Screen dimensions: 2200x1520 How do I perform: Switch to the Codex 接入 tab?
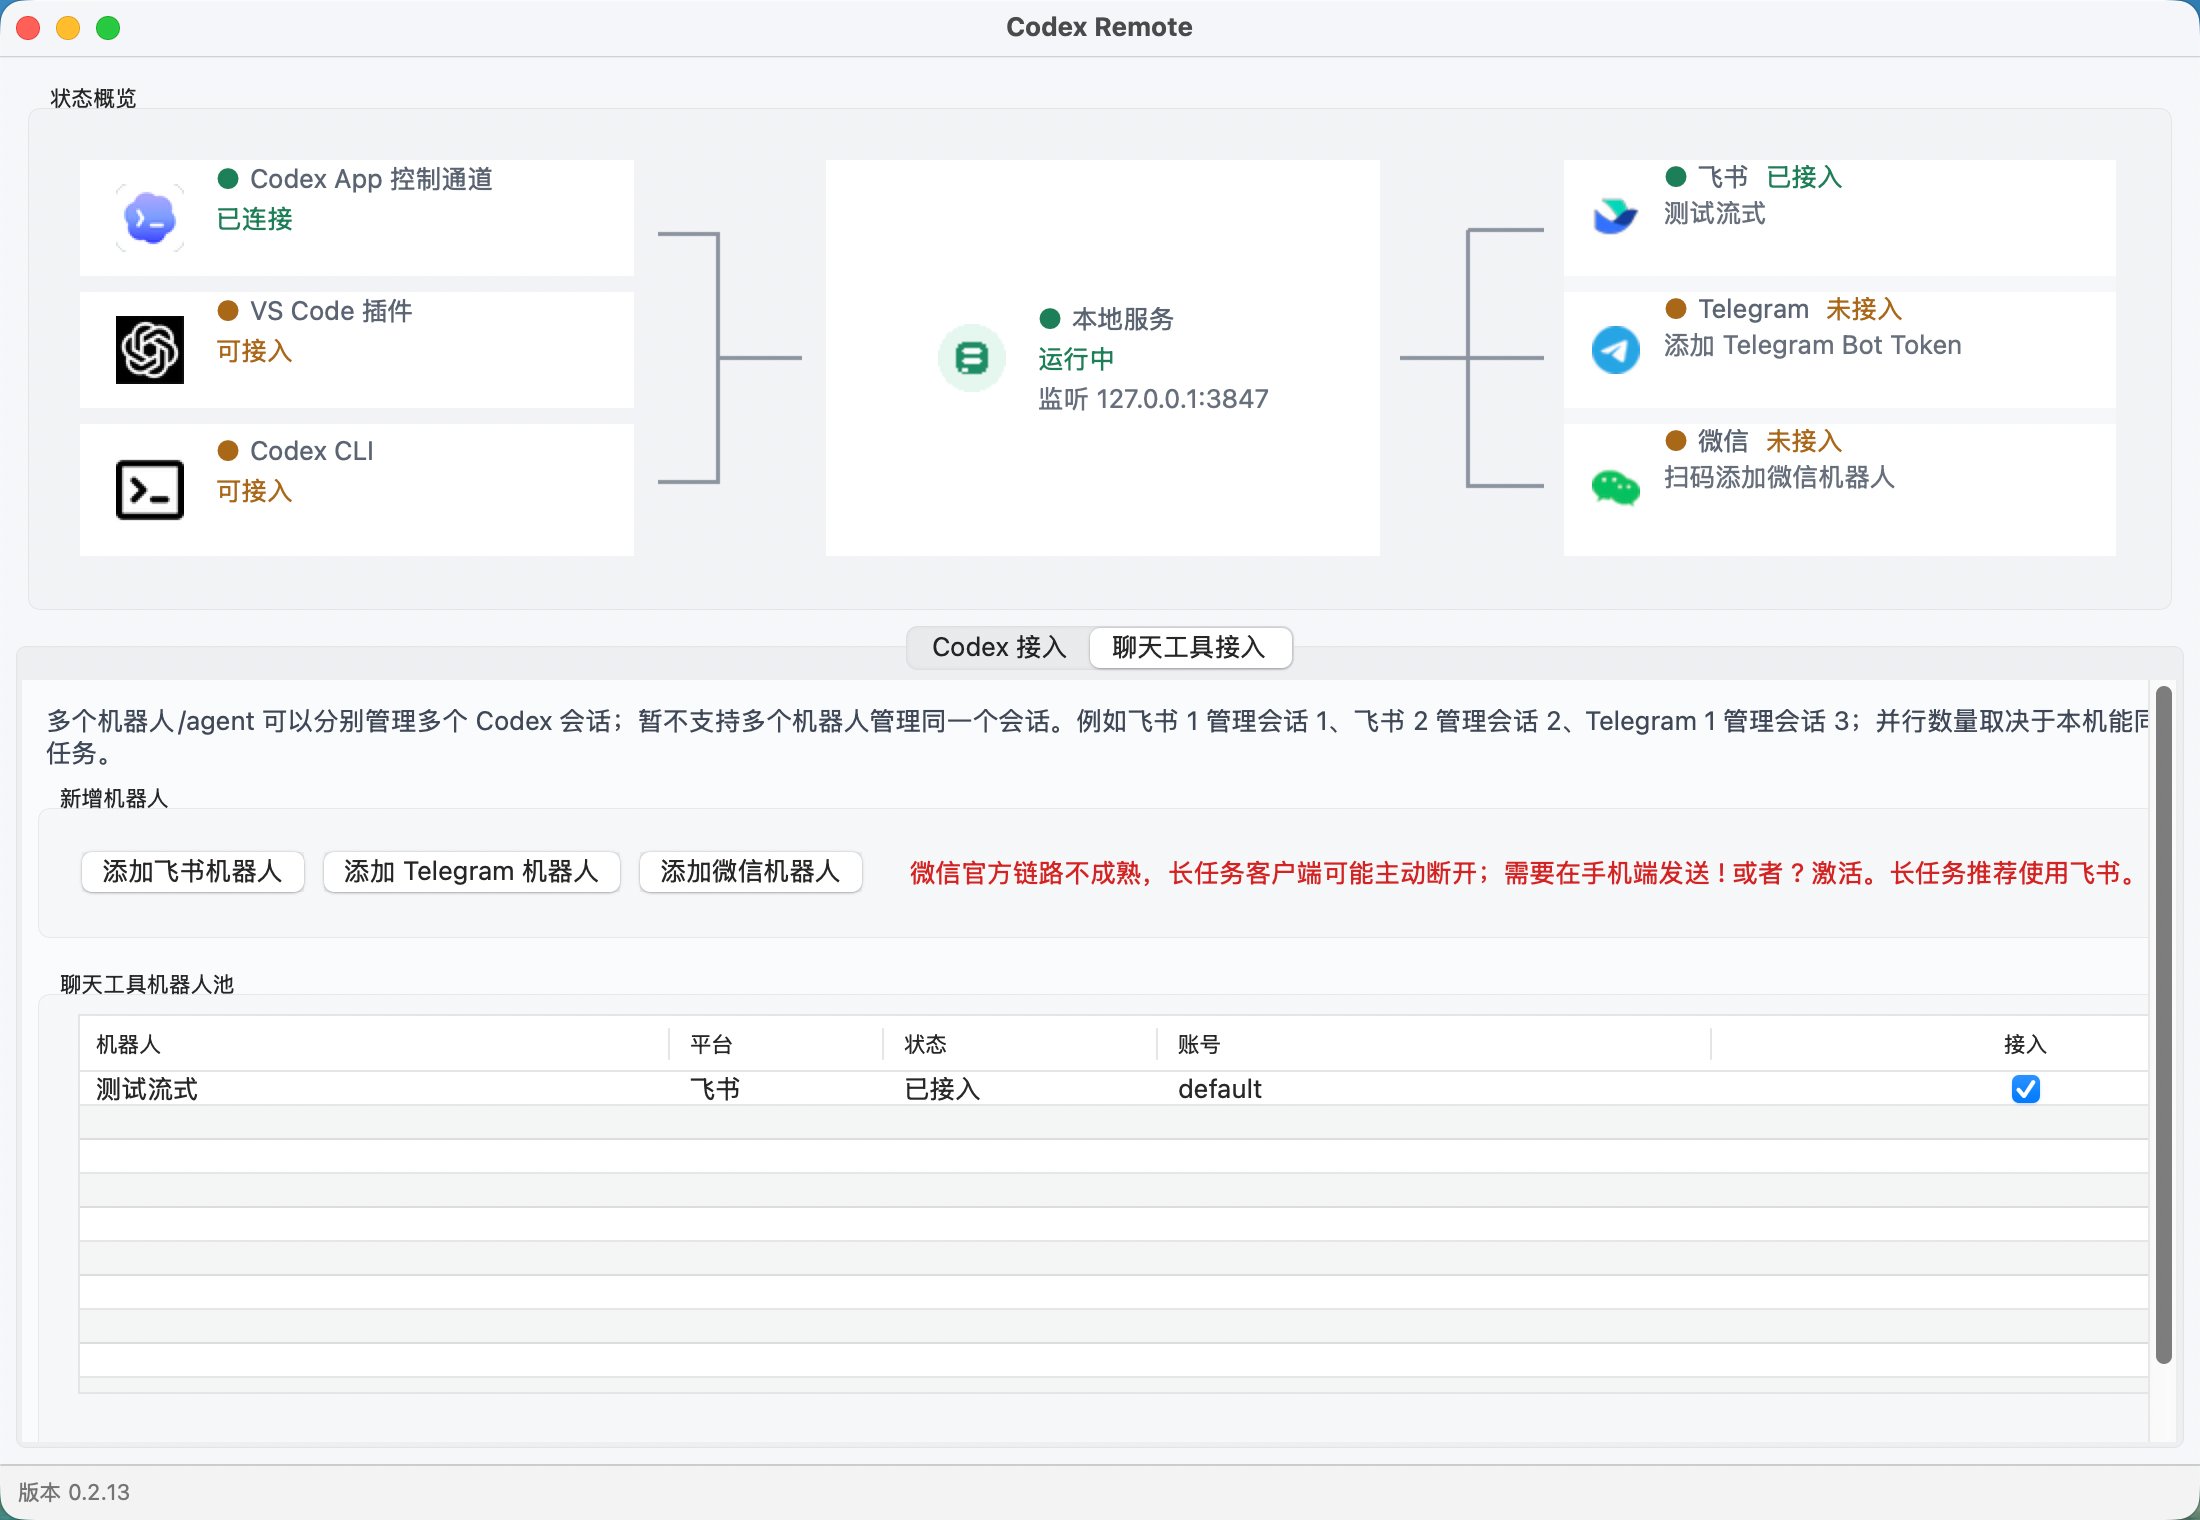coord(999,647)
